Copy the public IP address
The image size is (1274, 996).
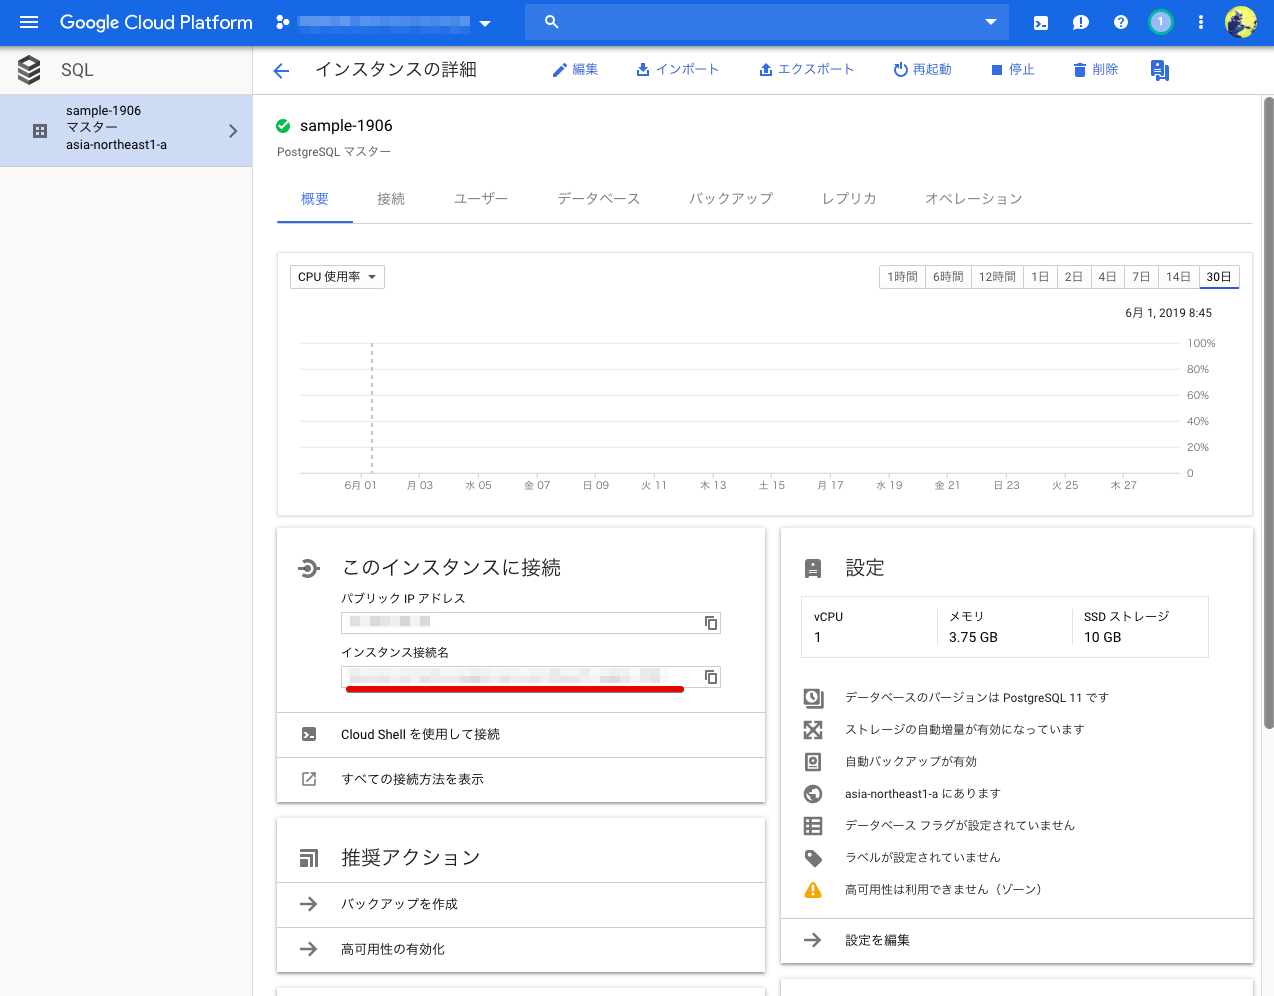(x=711, y=623)
